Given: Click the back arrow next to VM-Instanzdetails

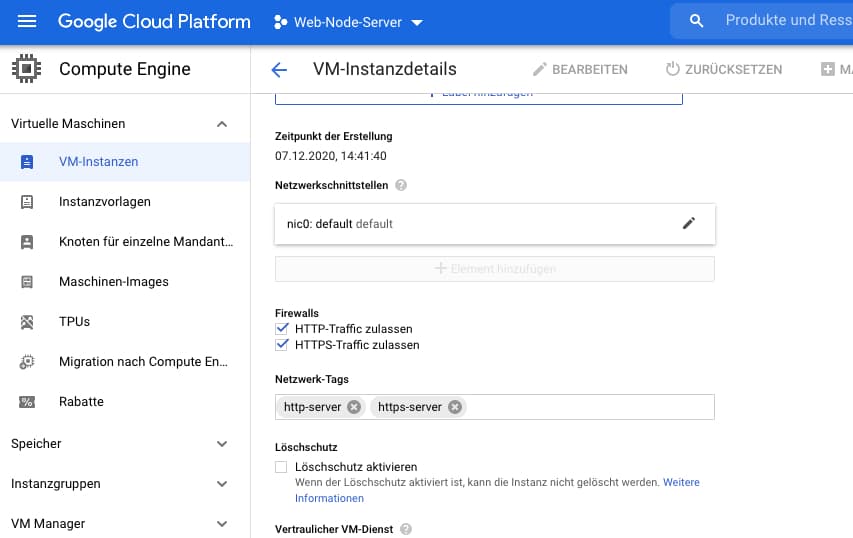Looking at the screenshot, I should (x=279, y=69).
